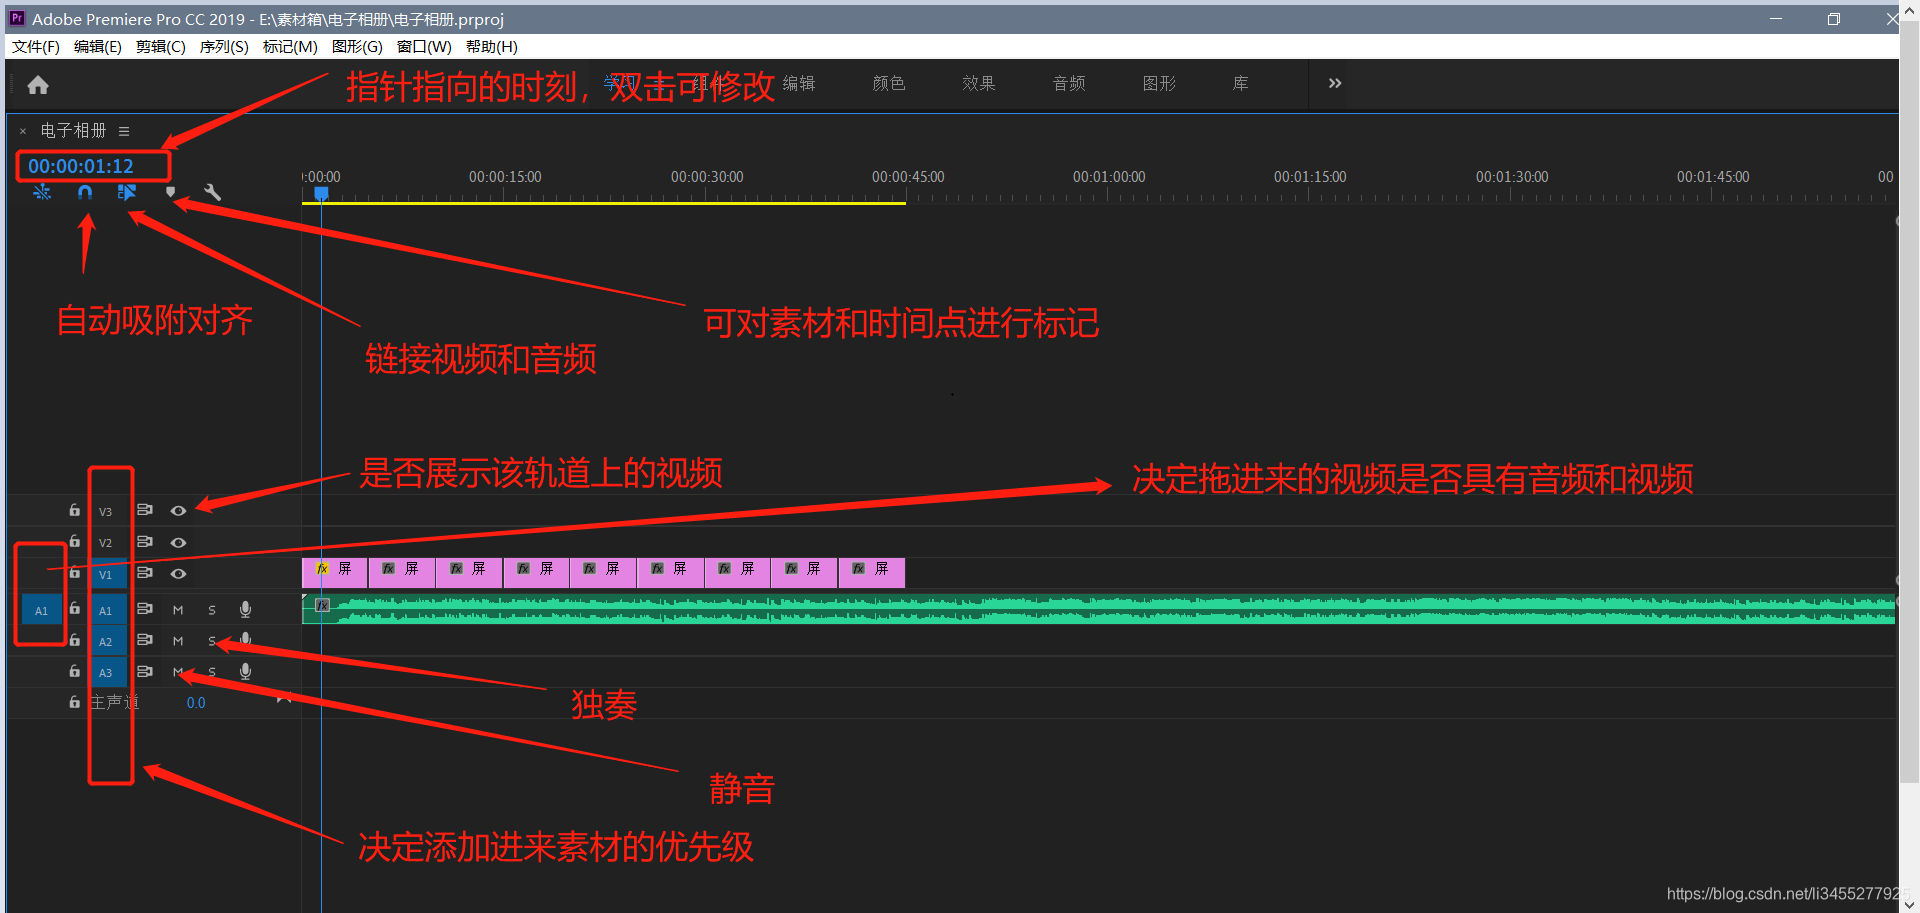Open the 序列(S) menu
Screen dimensions: 1920x913
pyautogui.click(x=224, y=47)
